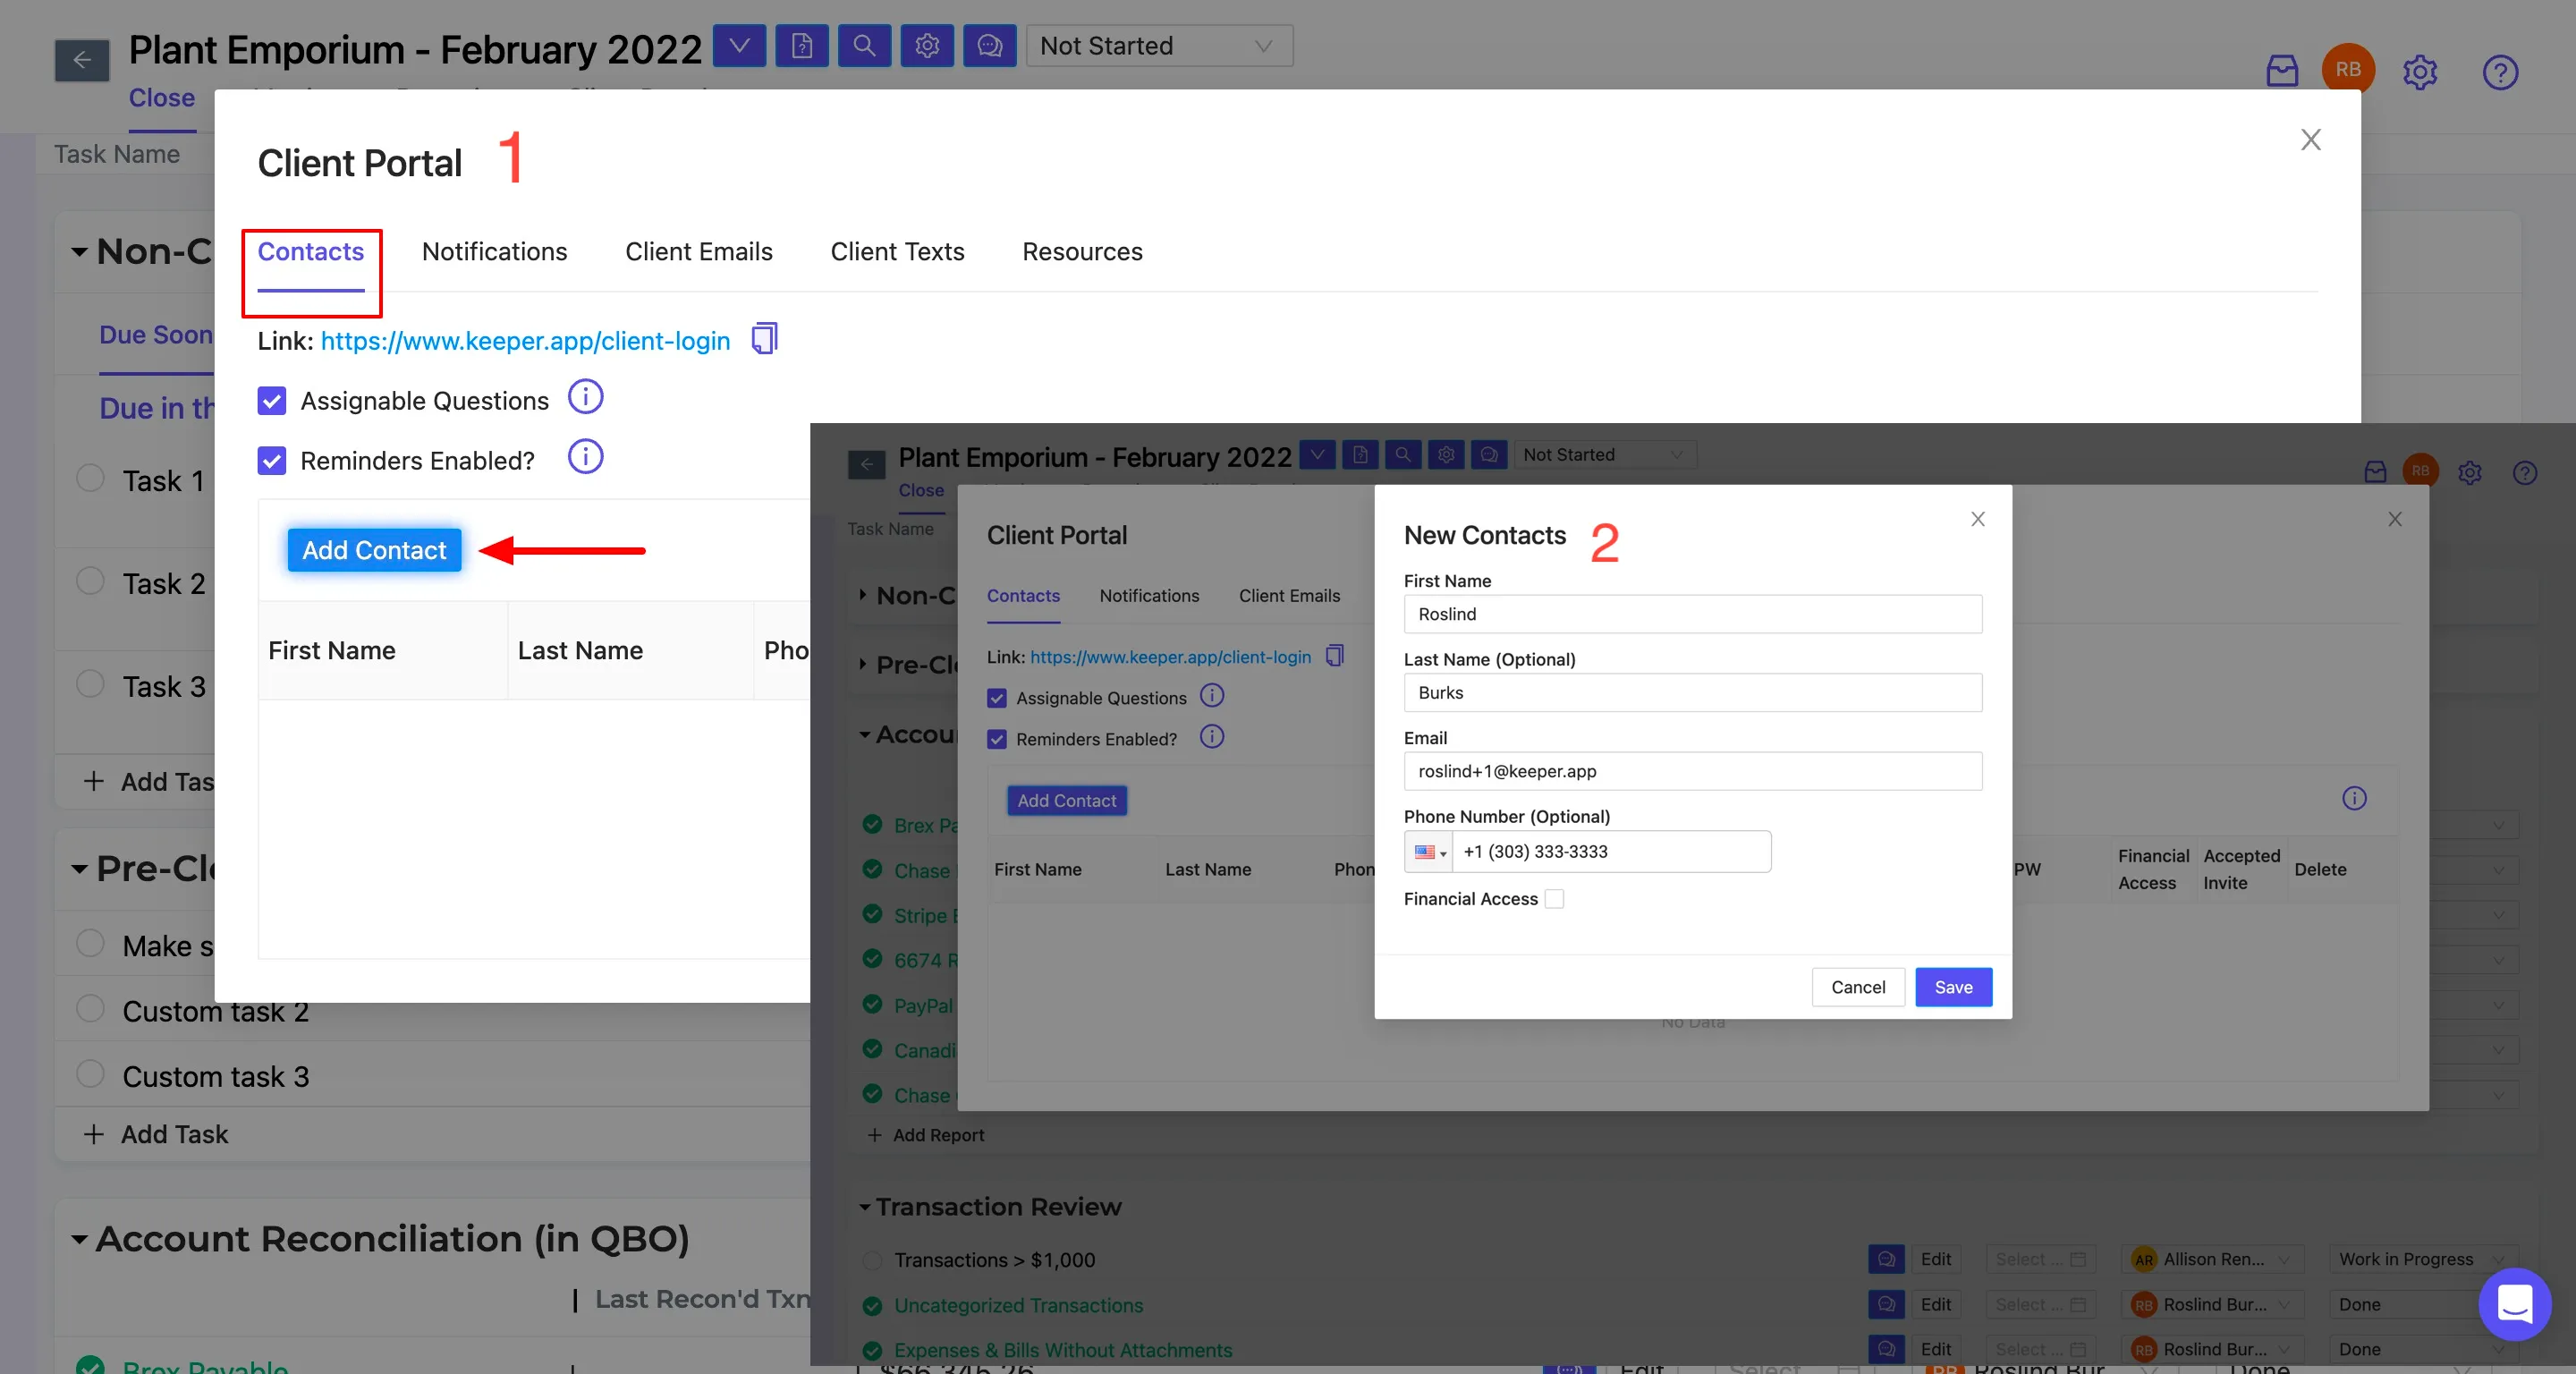Click the phone number field showing +1 (303) 333-3333
The image size is (2576, 1374).
click(x=1611, y=852)
